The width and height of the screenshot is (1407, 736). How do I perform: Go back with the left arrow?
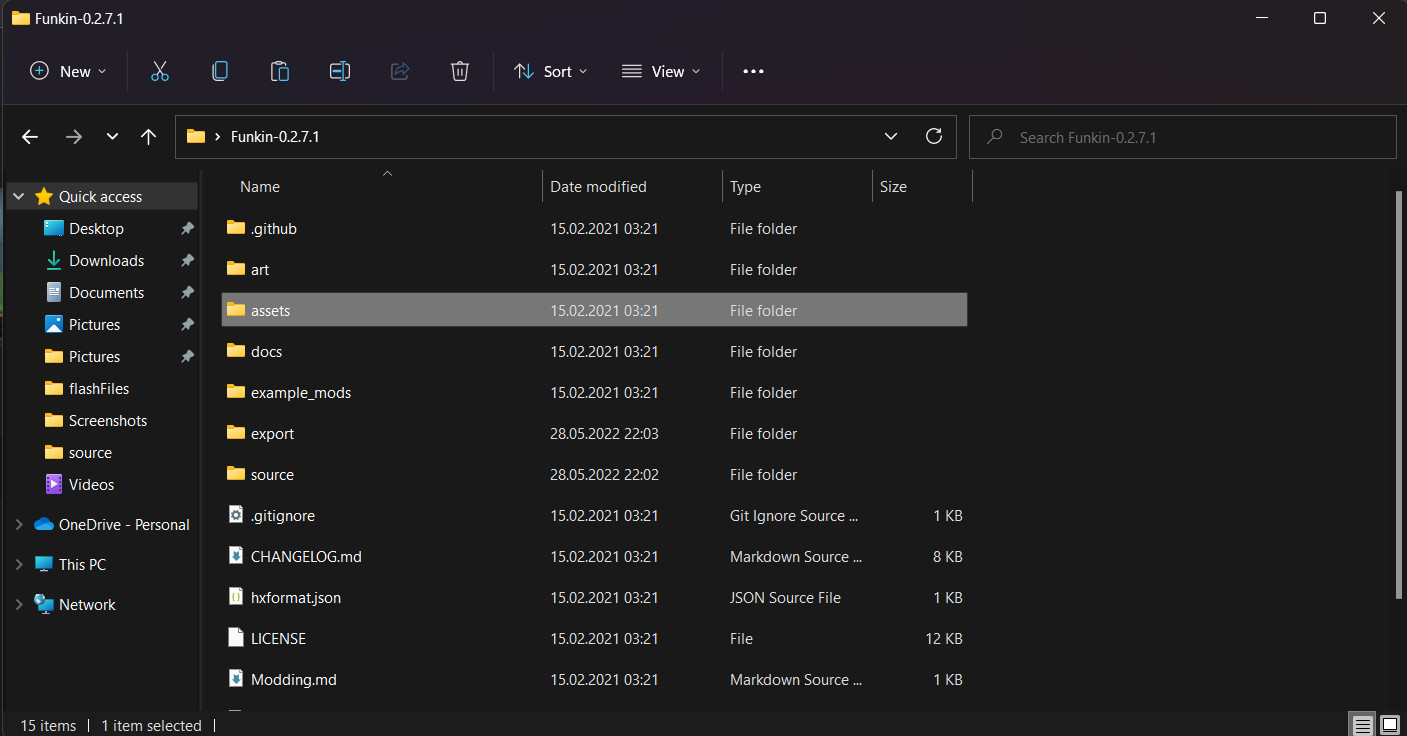click(x=30, y=137)
